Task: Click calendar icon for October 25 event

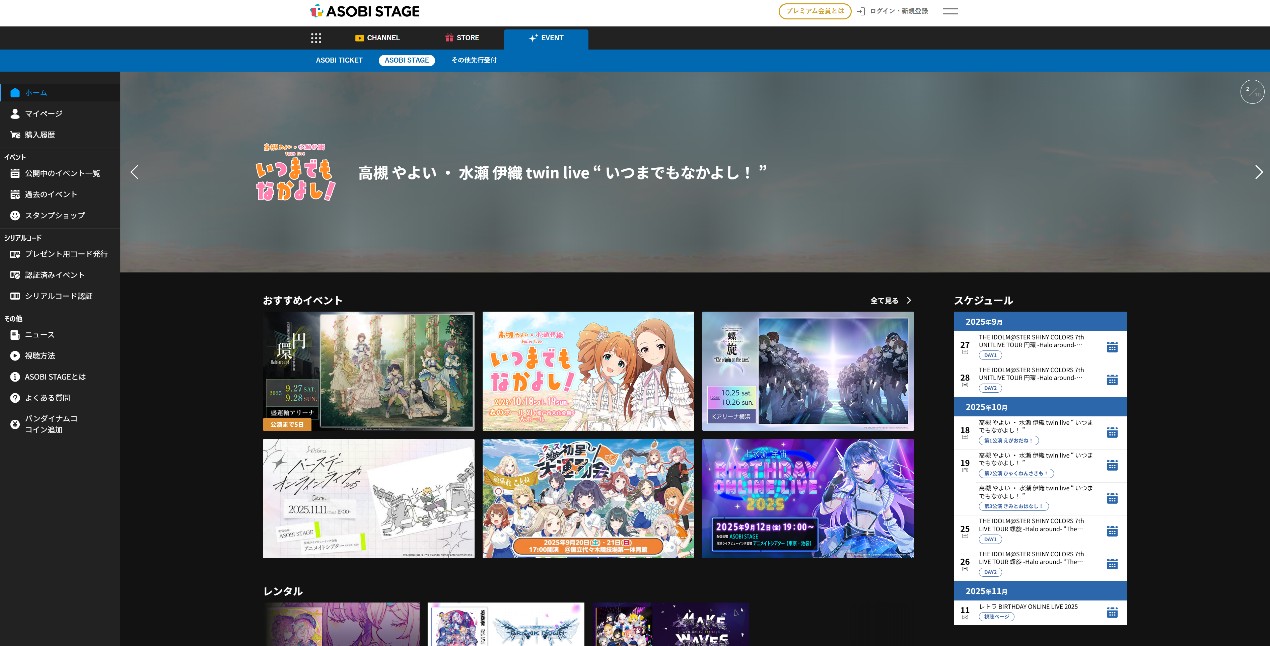Action: point(1112,530)
